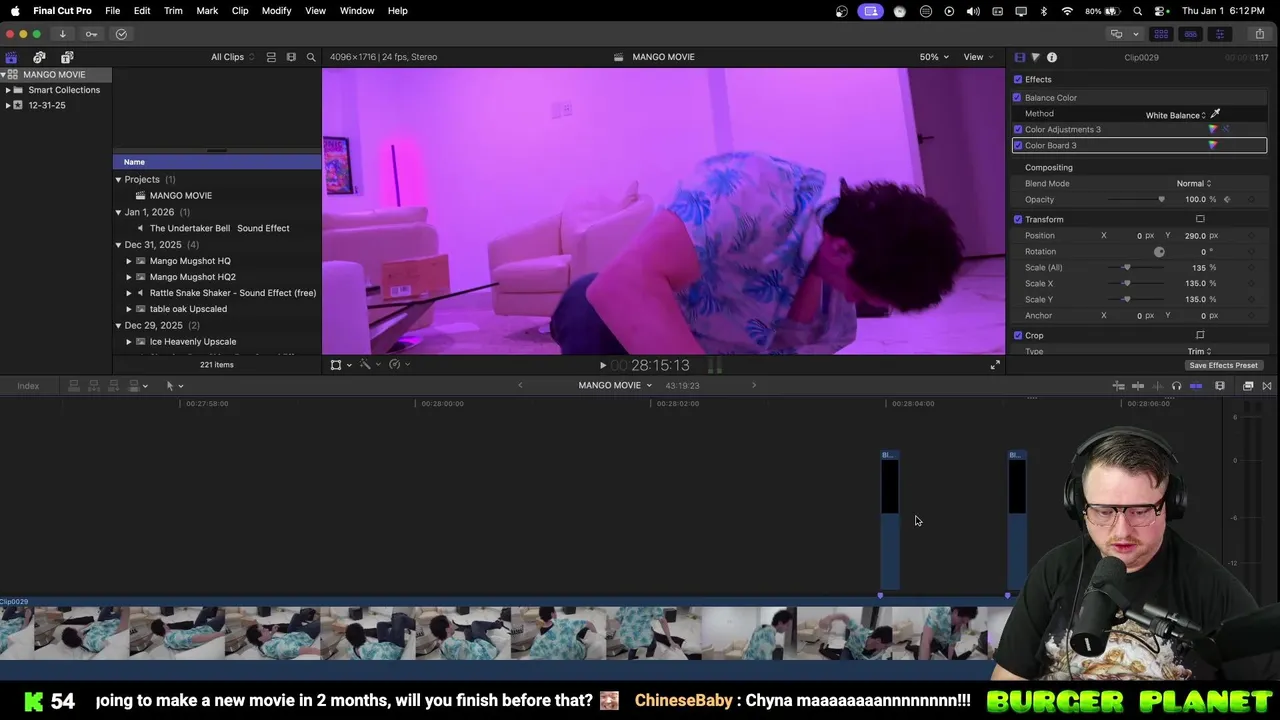
Task: Collapse the Dec 31, 2025 group
Action: coord(118,244)
